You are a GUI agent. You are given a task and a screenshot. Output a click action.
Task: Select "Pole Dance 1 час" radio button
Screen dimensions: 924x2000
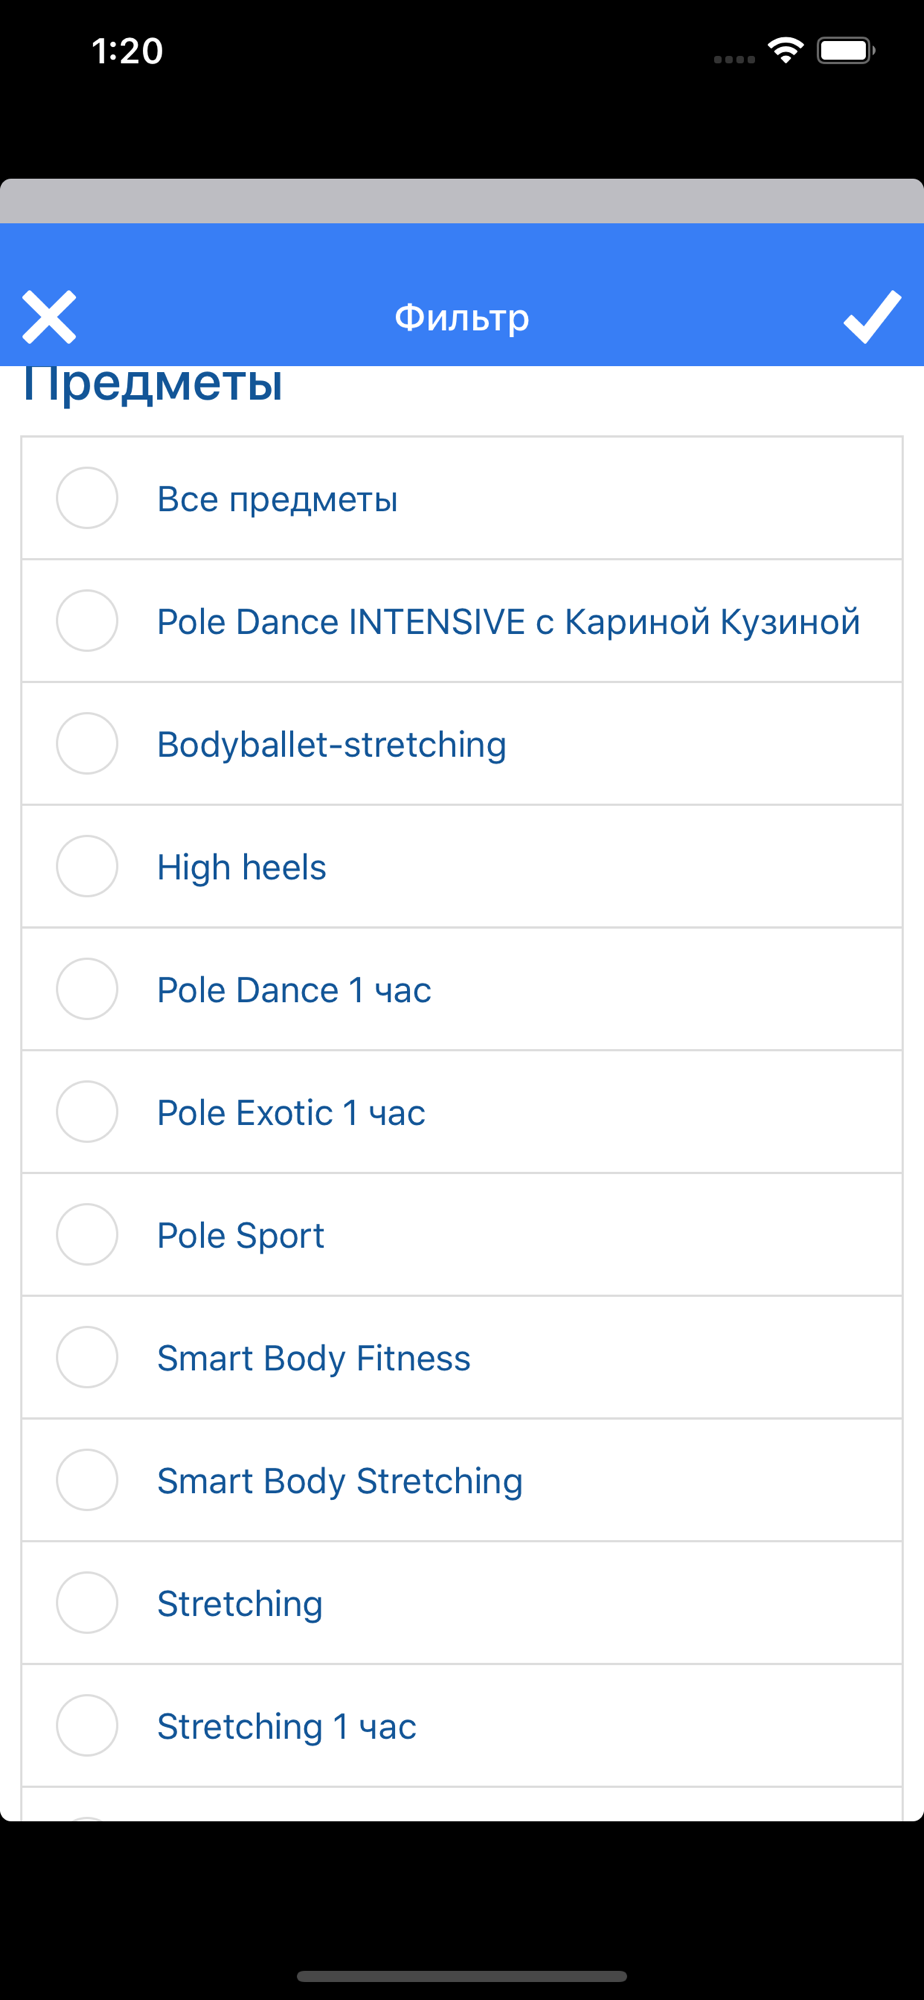pos(87,989)
